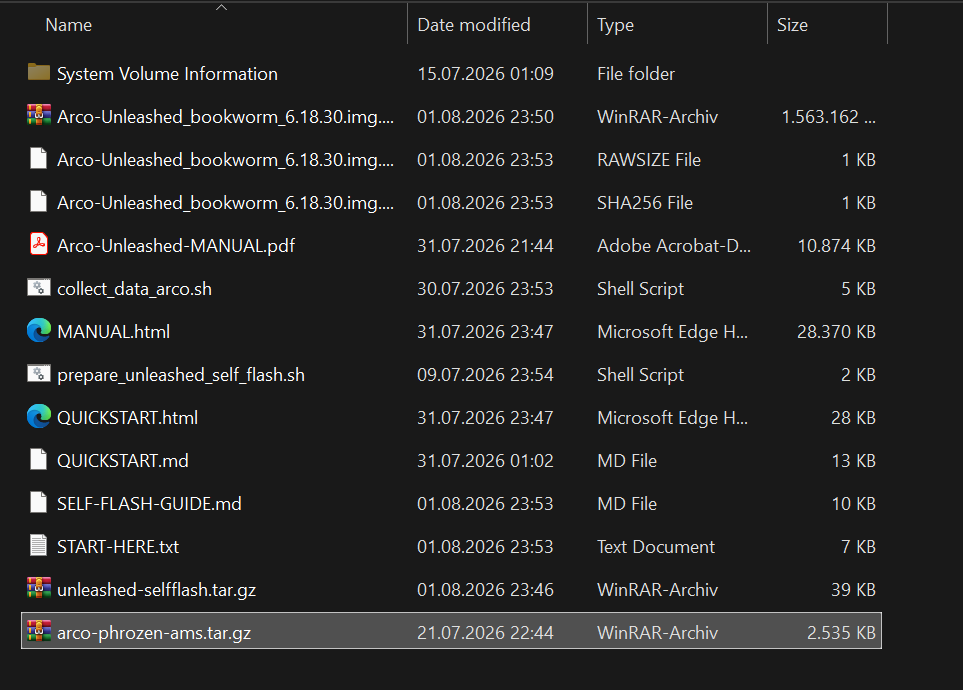Click the sort direction arrow above Name
Screen dimensions: 963x690
coord(222,7)
